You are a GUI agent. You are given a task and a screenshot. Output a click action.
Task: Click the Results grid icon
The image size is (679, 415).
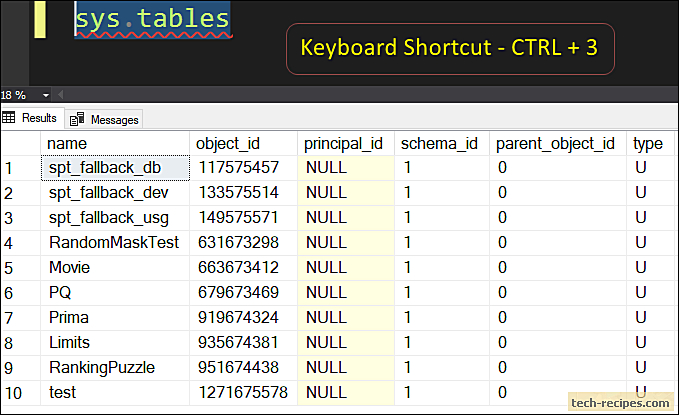9,117
